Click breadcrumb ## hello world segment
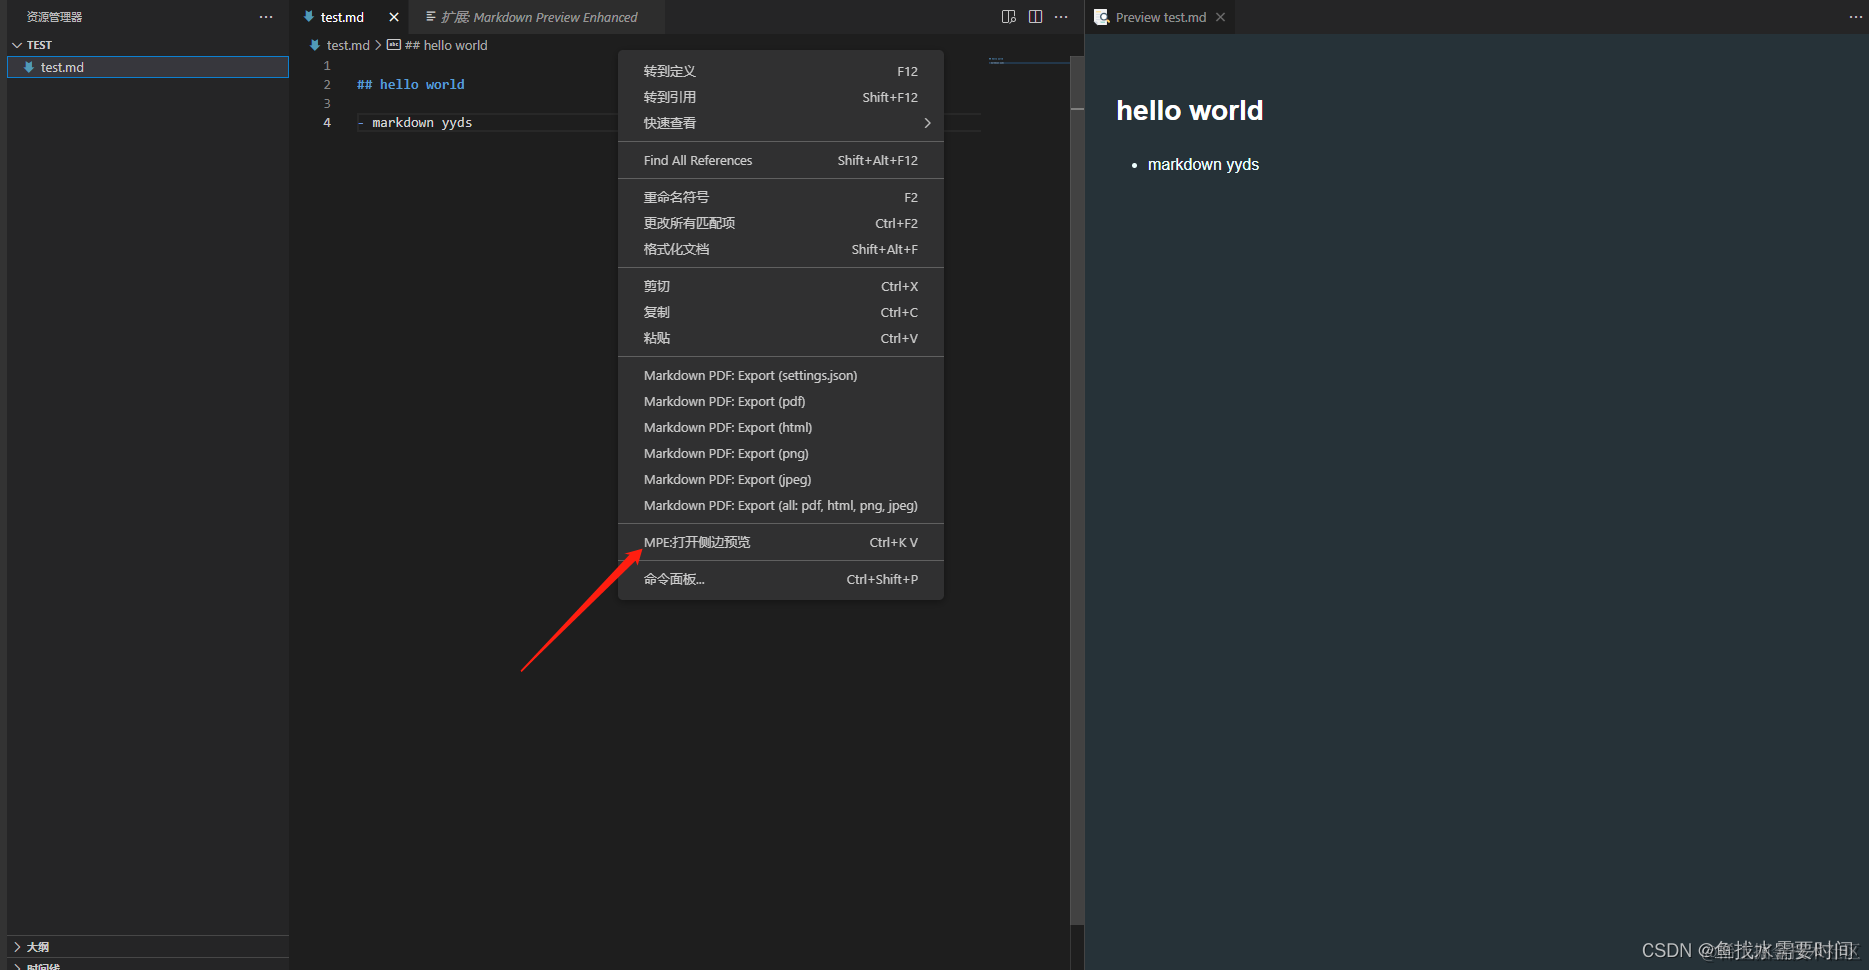Viewport: 1869px width, 970px height. click(446, 45)
